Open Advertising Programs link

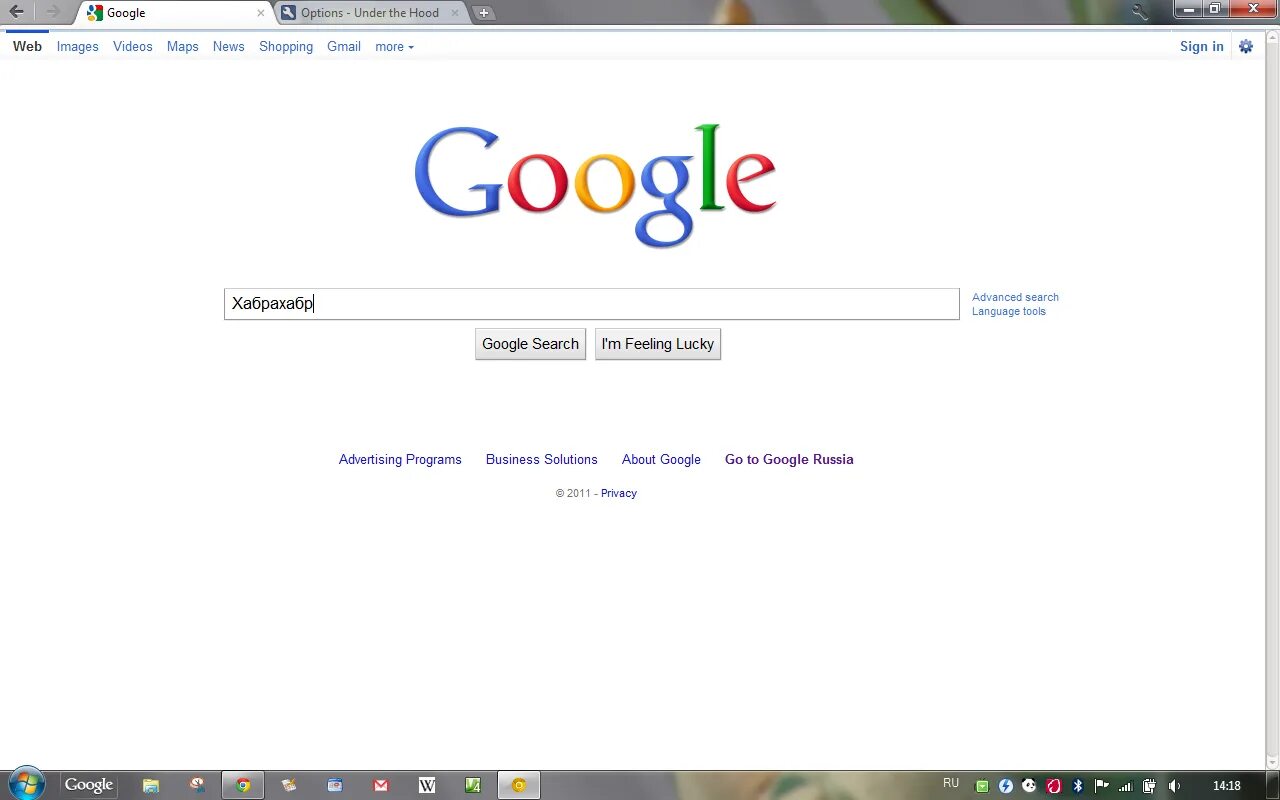(400, 460)
